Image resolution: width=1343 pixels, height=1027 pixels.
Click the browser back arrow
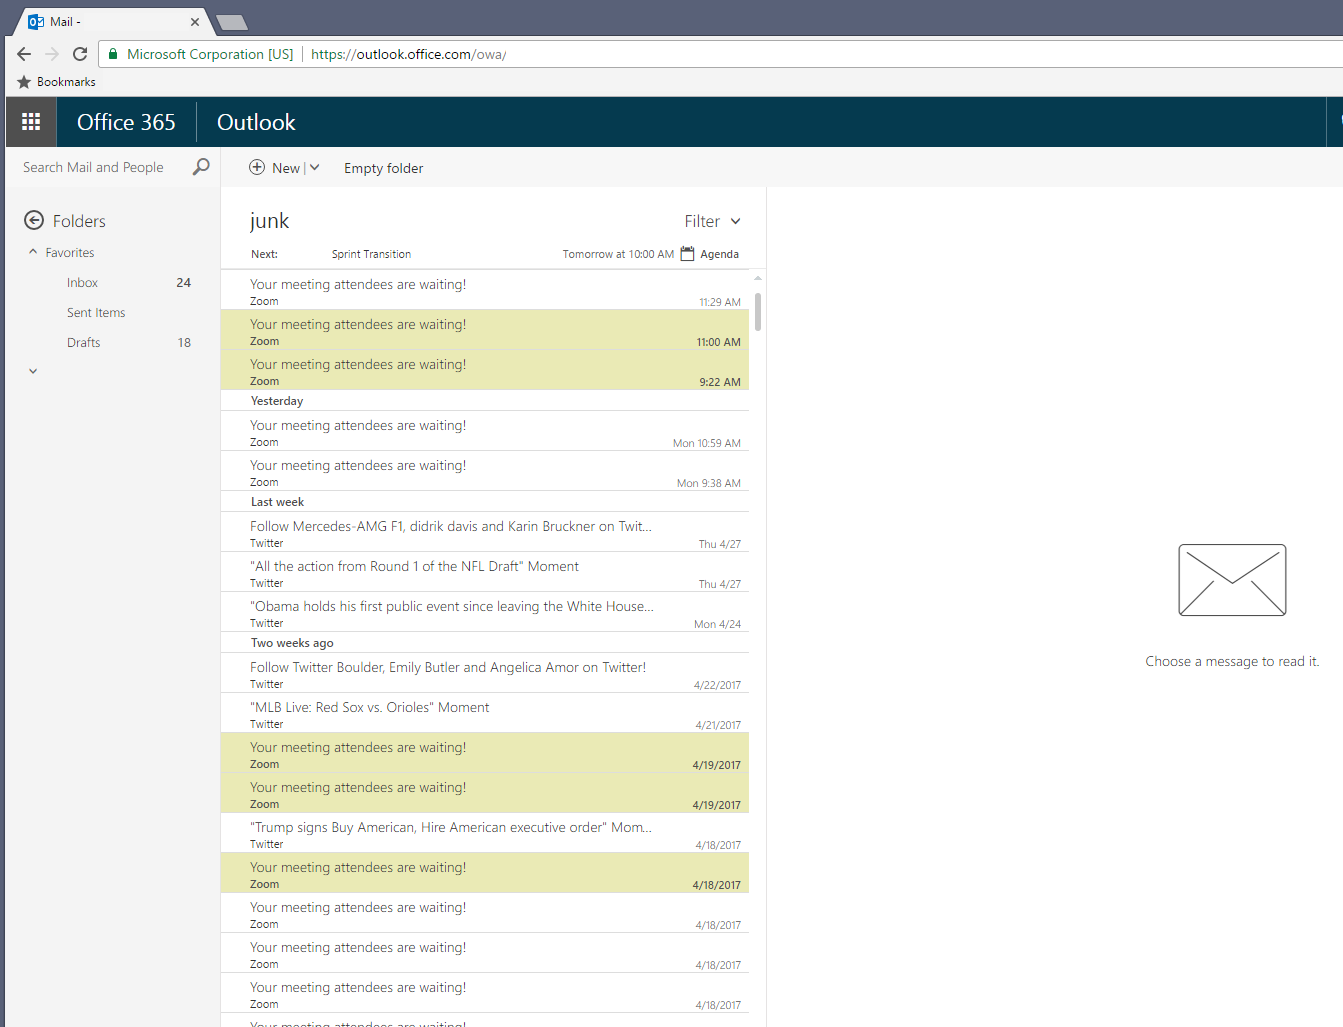[x=23, y=53]
